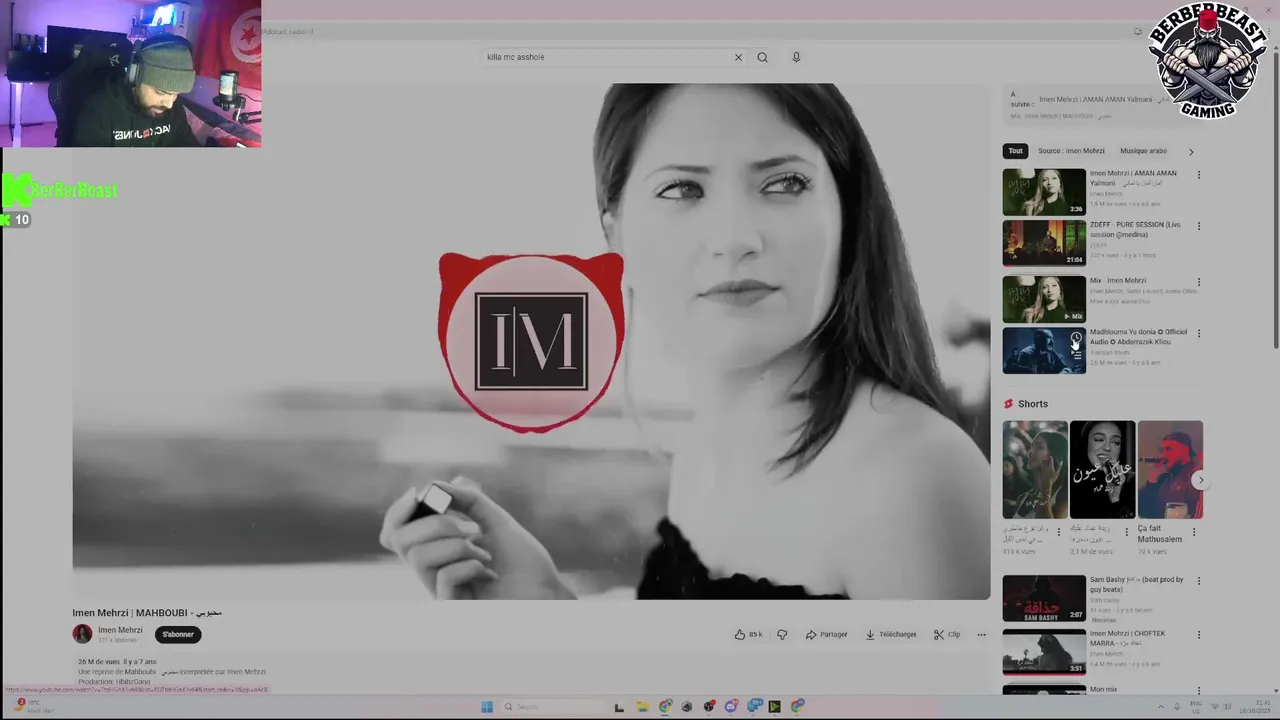
Task: Select the Musique arabe chip
Action: click(x=1143, y=151)
